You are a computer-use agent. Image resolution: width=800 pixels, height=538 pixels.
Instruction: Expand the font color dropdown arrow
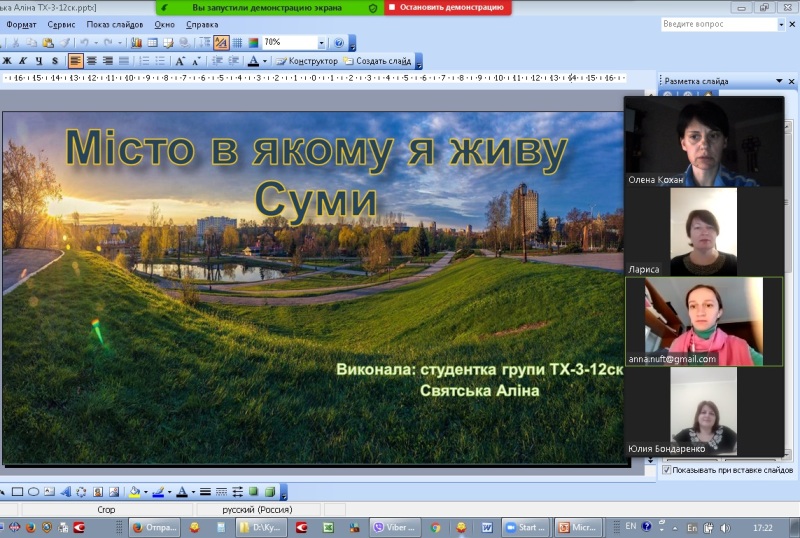263,61
